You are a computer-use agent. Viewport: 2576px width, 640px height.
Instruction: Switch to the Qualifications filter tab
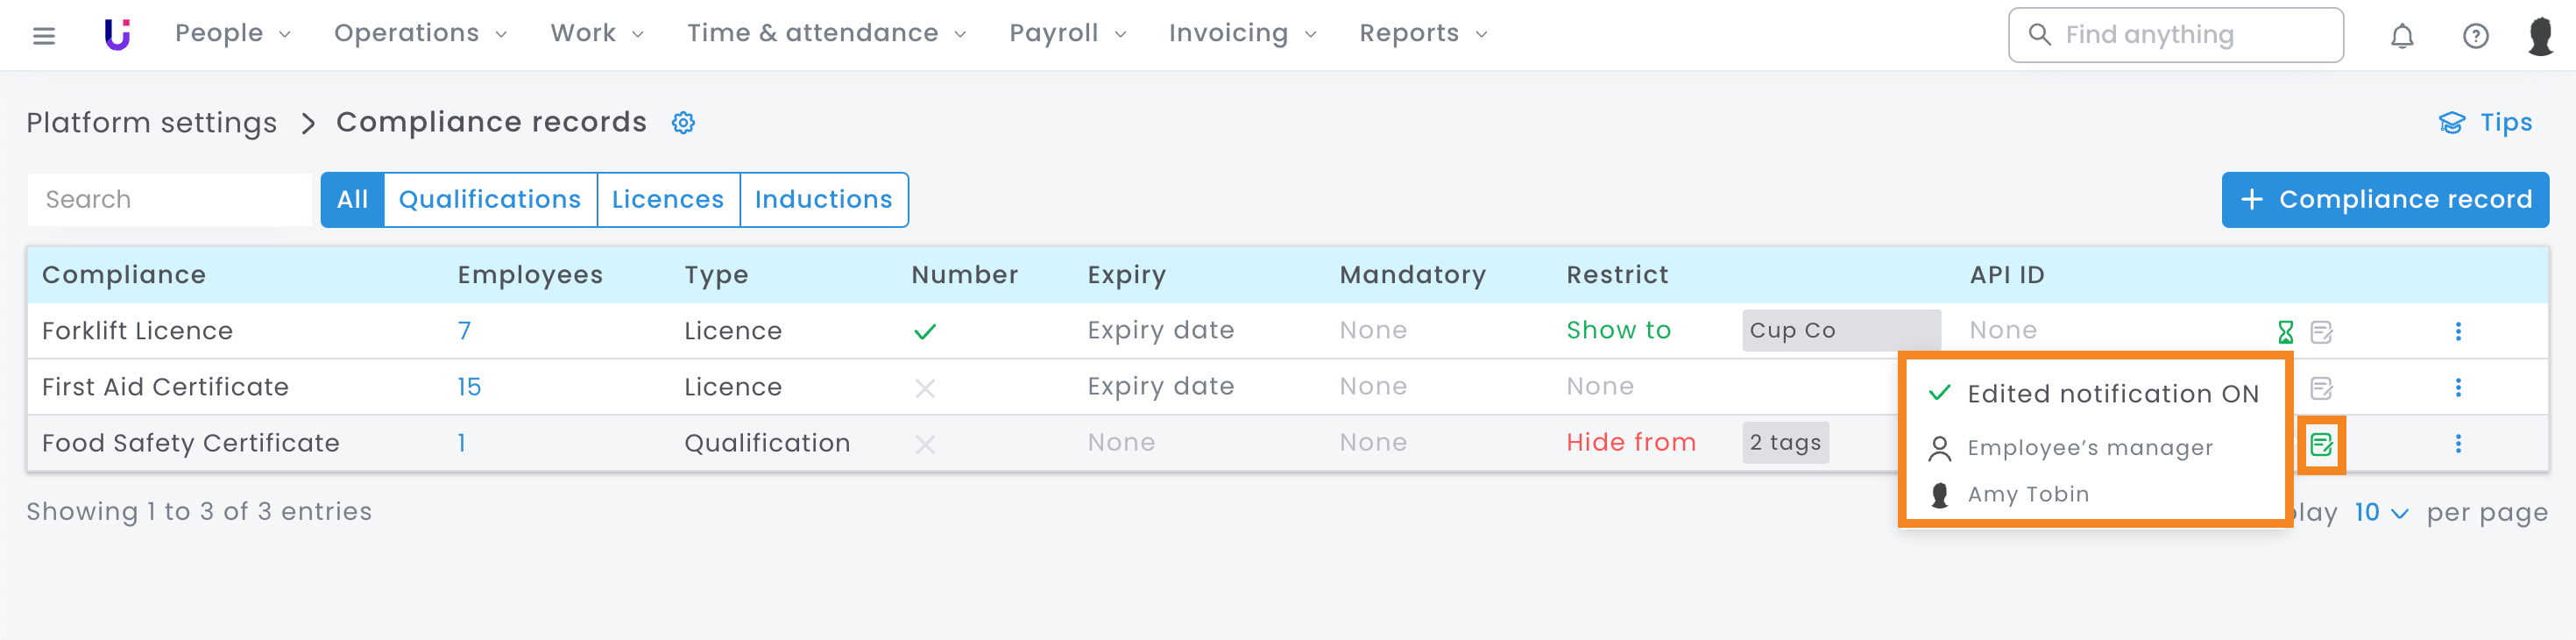pos(490,200)
